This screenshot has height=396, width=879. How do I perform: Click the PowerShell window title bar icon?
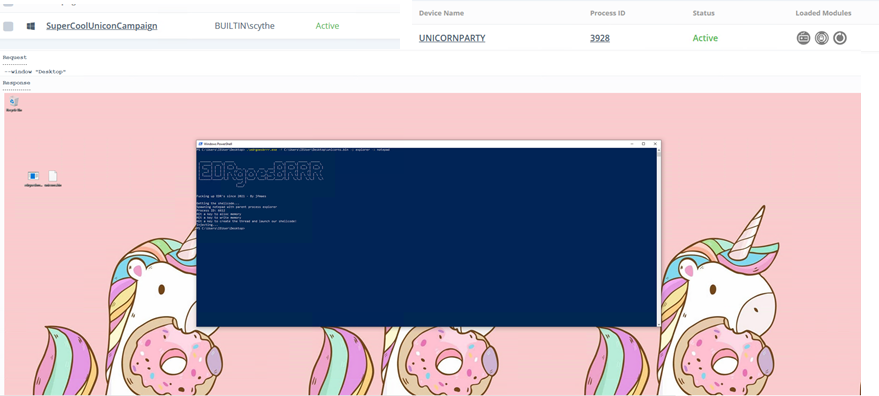pyautogui.click(x=200, y=144)
